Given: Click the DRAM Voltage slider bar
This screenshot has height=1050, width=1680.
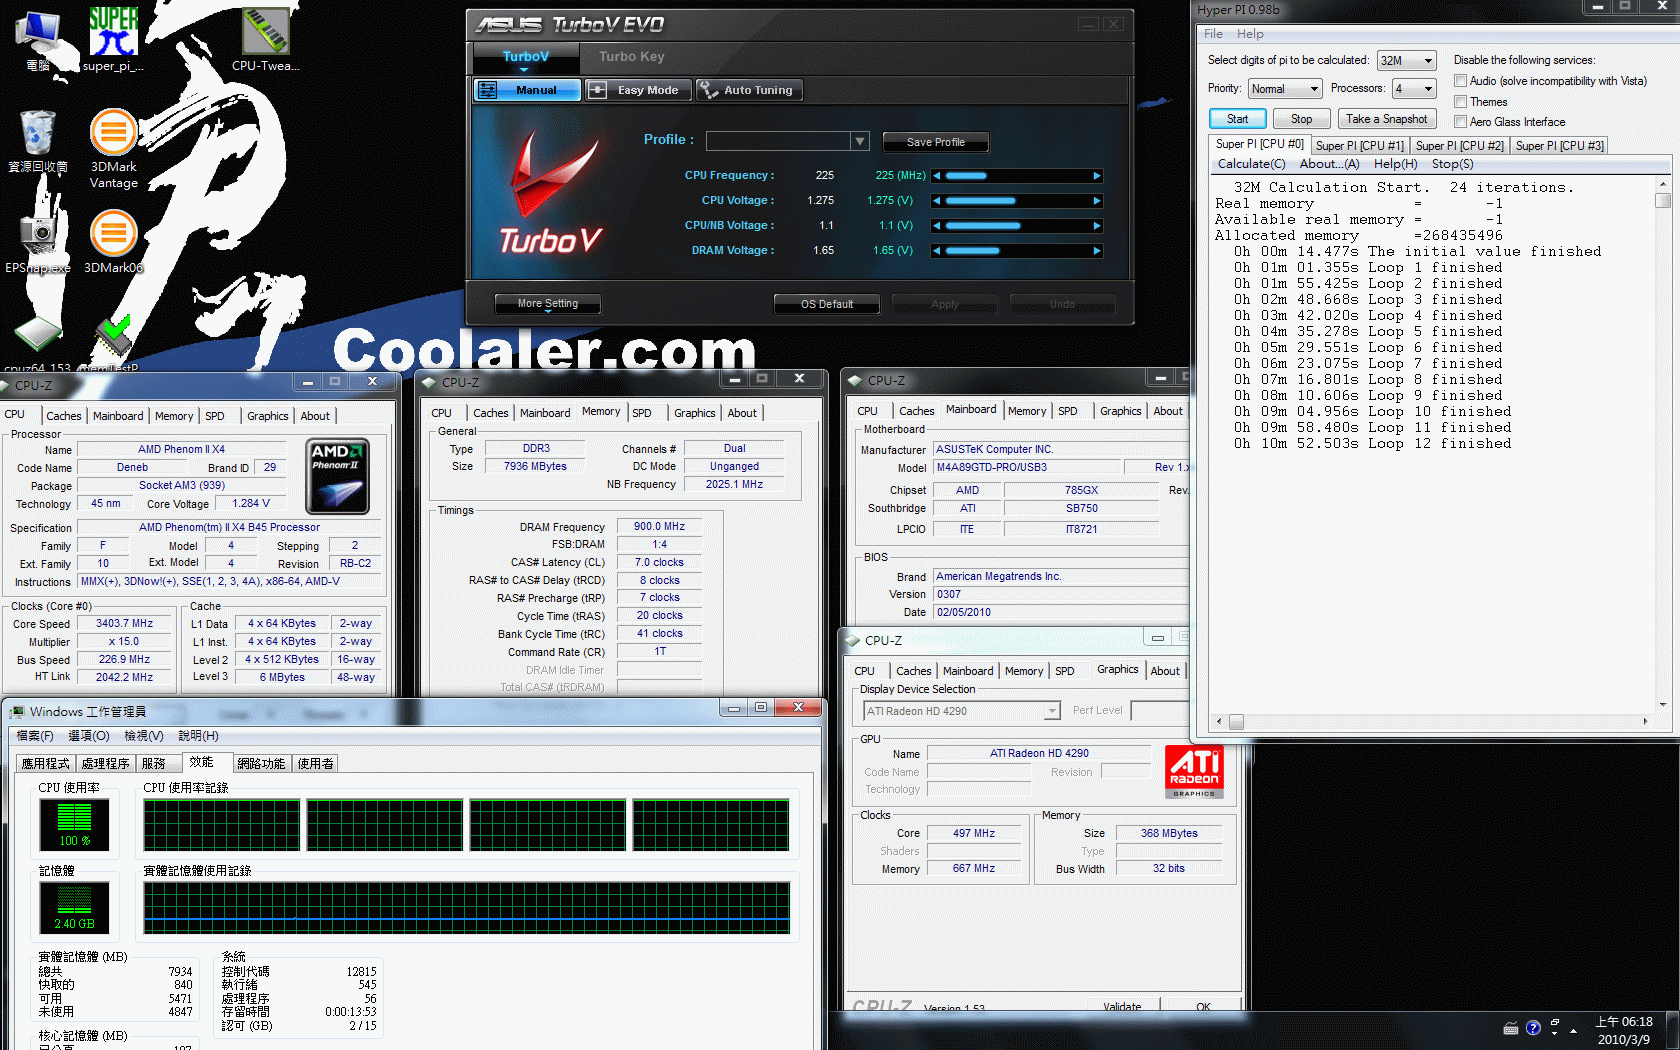Looking at the screenshot, I should (x=1017, y=251).
